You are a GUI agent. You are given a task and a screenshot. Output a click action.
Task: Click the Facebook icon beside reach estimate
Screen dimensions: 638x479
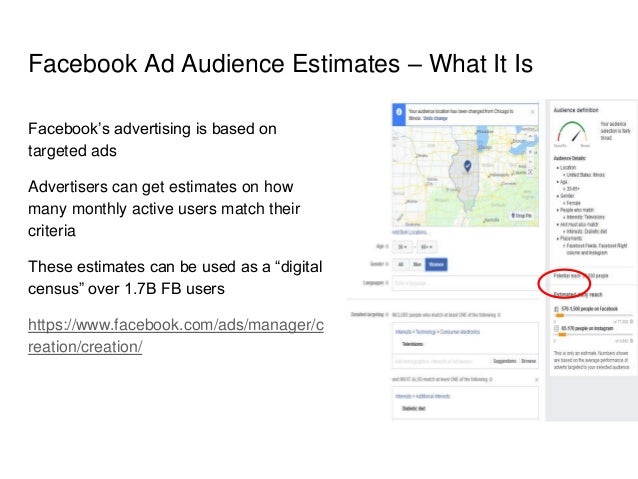tap(557, 309)
